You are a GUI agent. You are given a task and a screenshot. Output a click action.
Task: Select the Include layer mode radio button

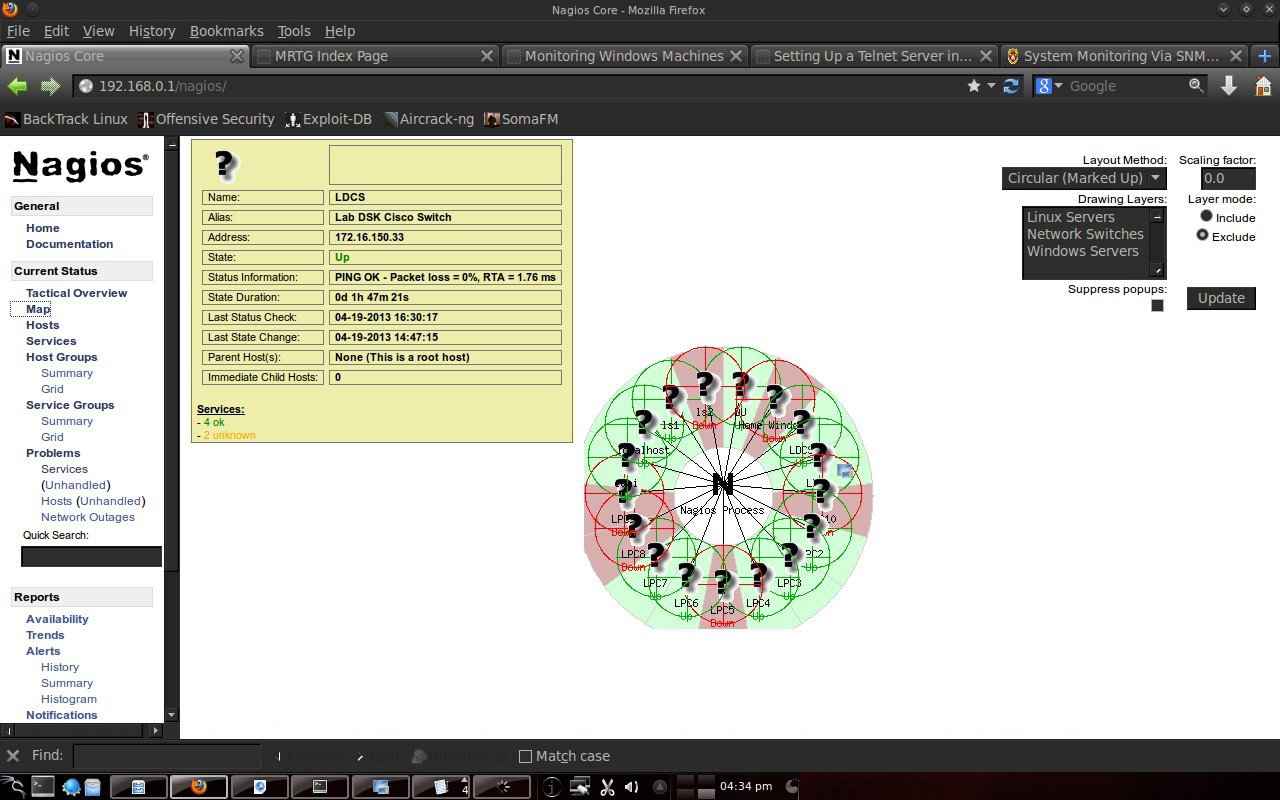[1206, 216]
